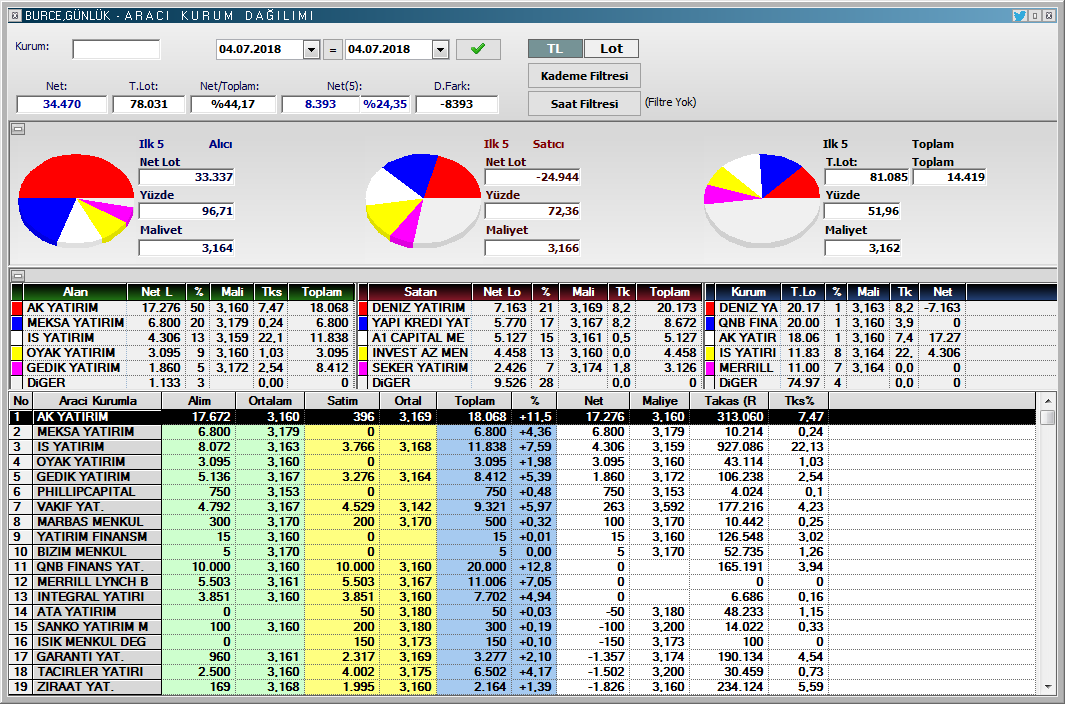Sort main table by Tks% header
This screenshot has height=704, width=1065.
point(800,401)
